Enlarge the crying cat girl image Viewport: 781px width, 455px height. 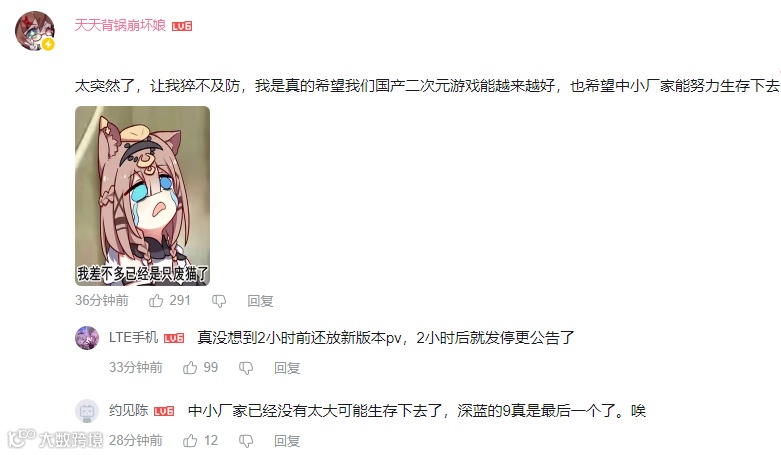[142, 196]
